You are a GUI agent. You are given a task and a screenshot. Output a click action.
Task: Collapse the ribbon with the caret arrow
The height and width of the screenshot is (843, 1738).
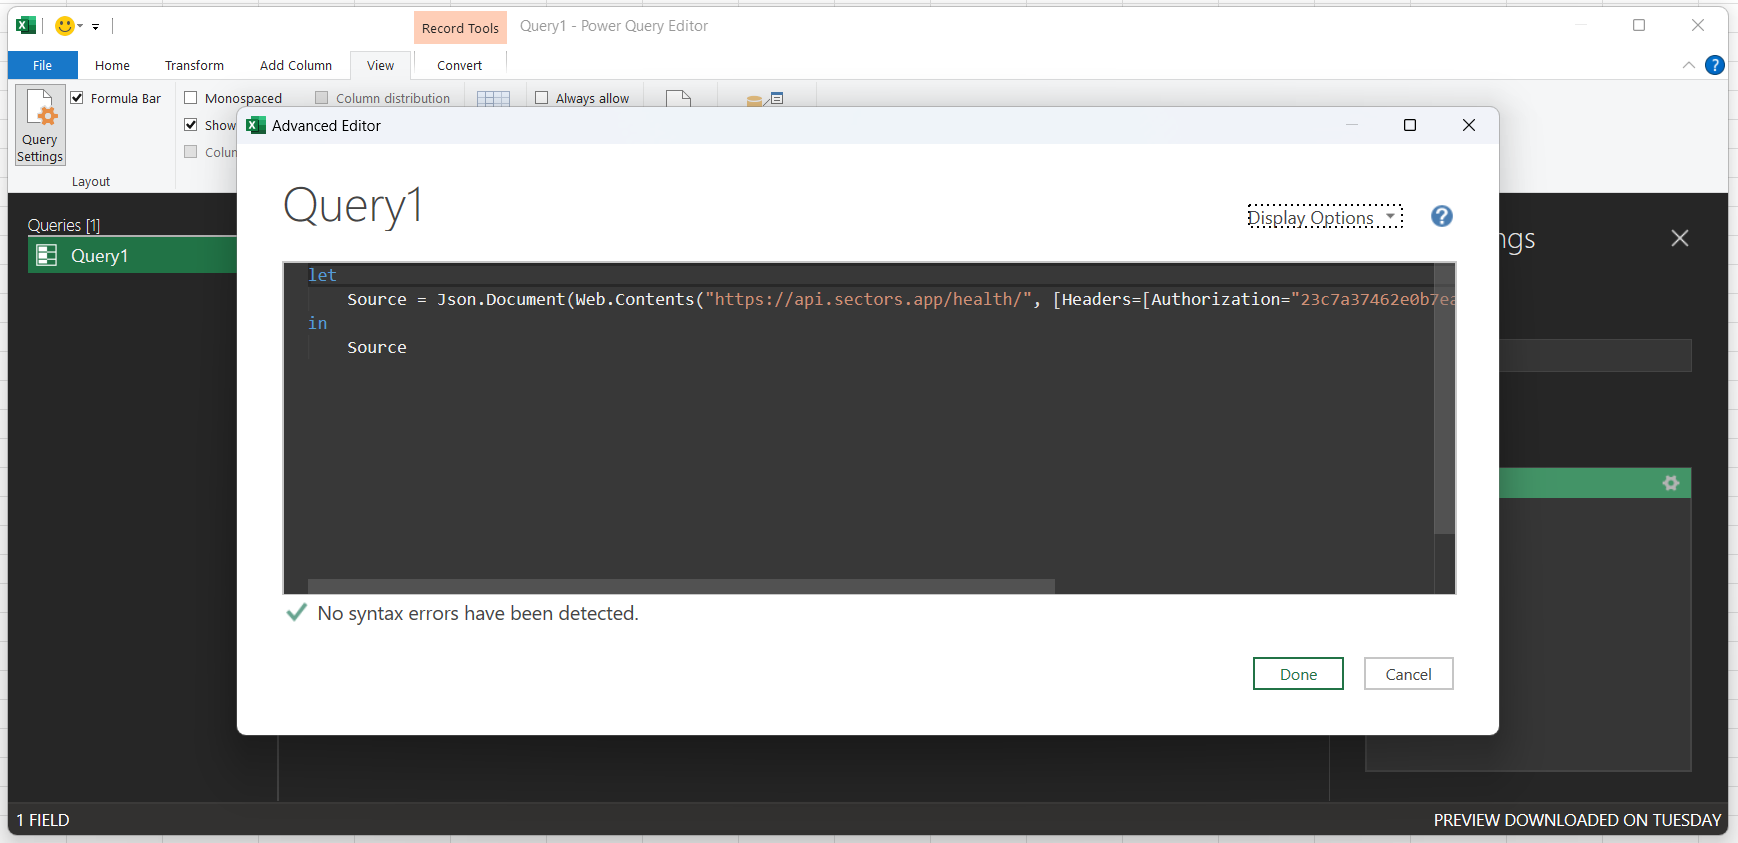pos(1688,65)
